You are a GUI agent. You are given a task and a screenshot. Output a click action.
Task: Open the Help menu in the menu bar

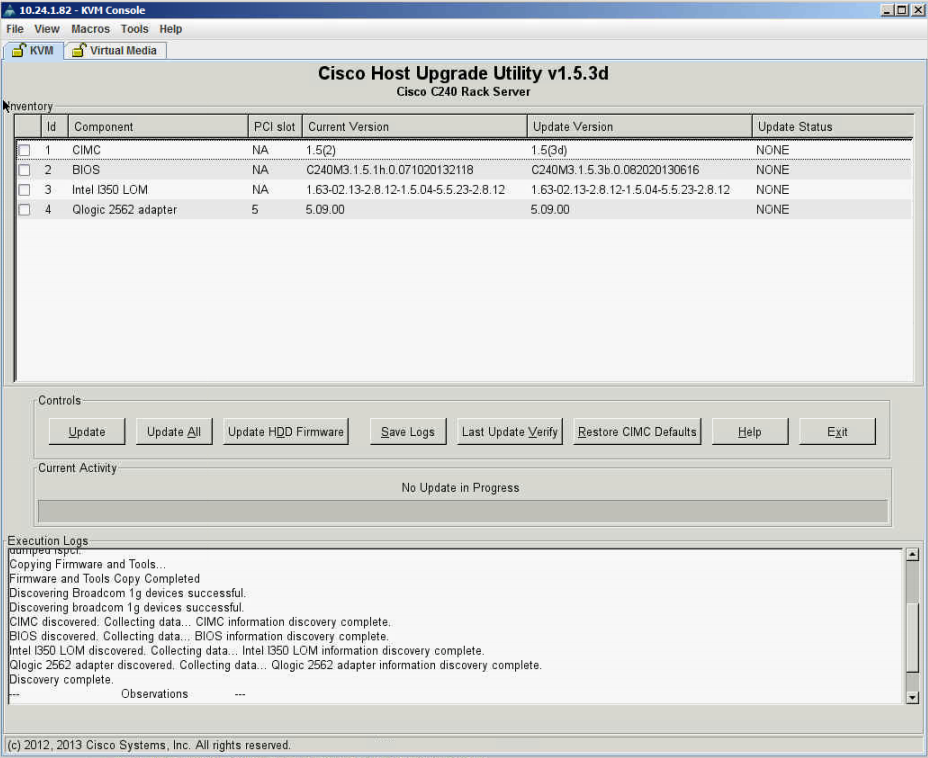(170, 29)
